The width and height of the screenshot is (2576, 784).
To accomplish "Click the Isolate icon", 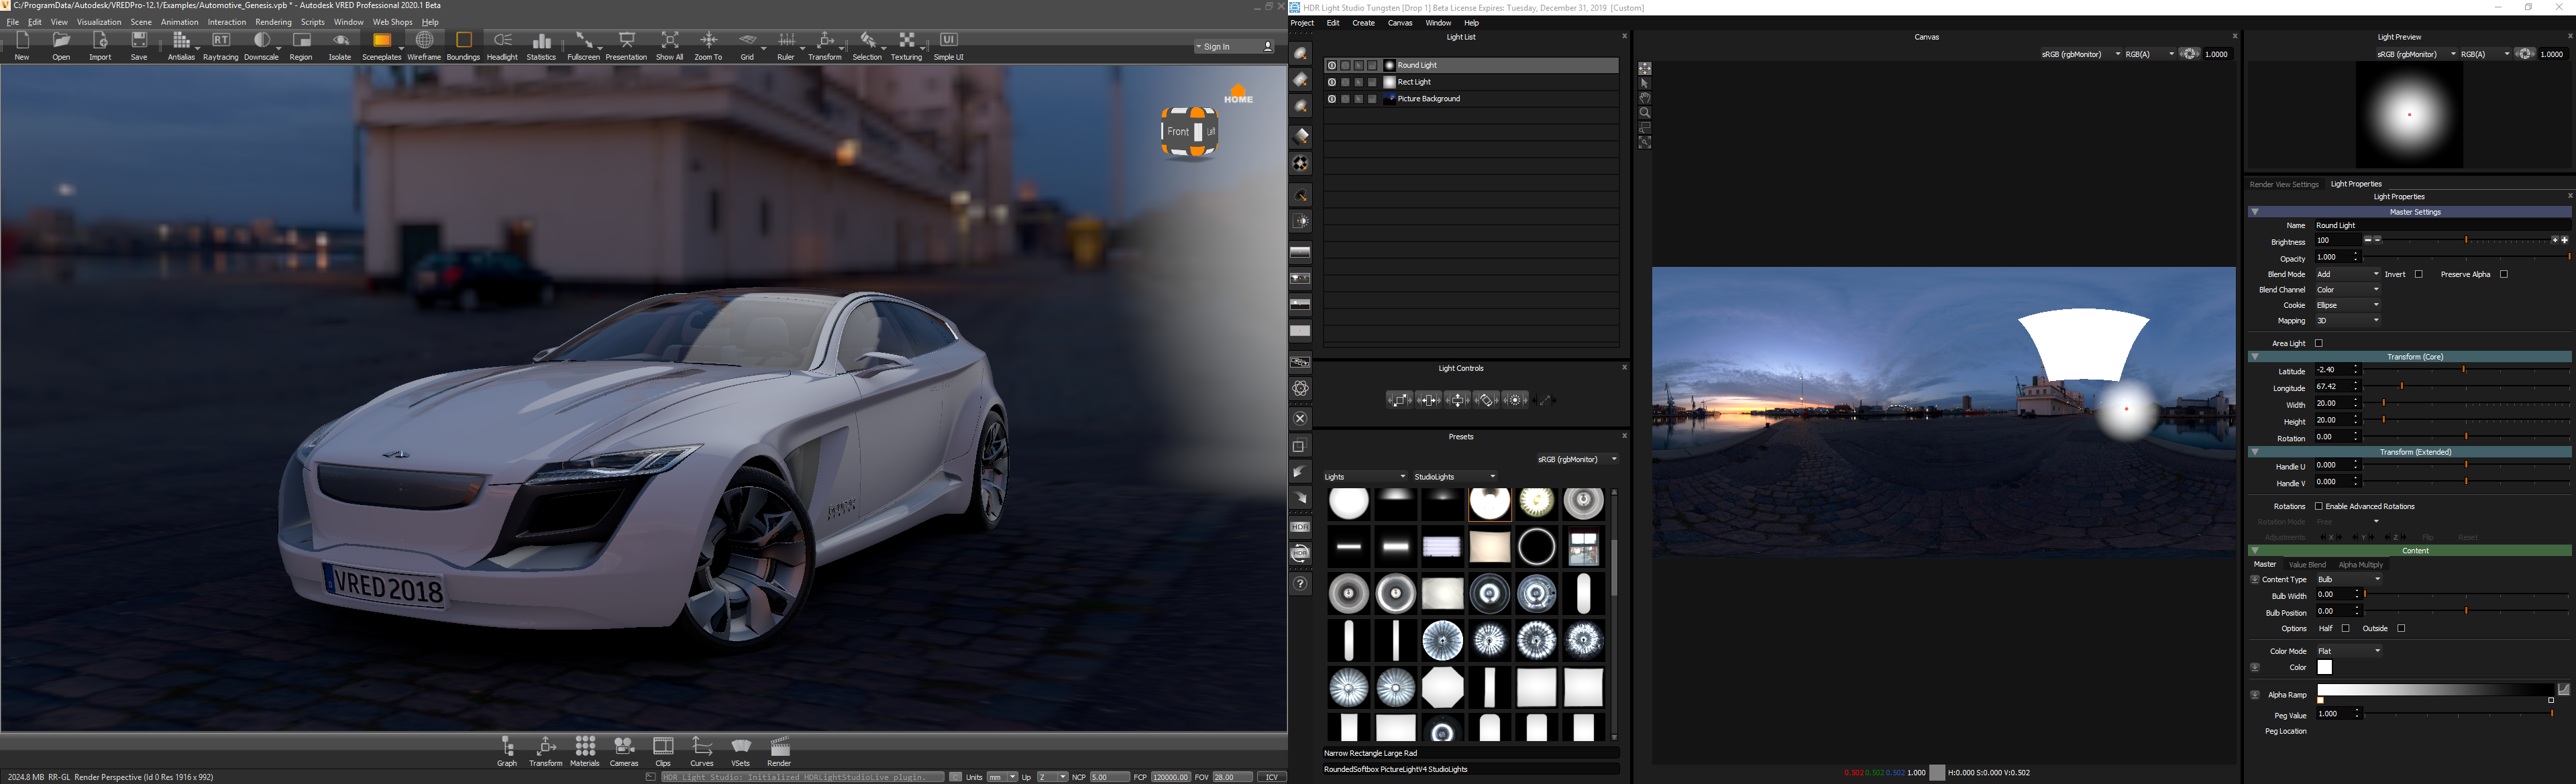I will [340, 45].
